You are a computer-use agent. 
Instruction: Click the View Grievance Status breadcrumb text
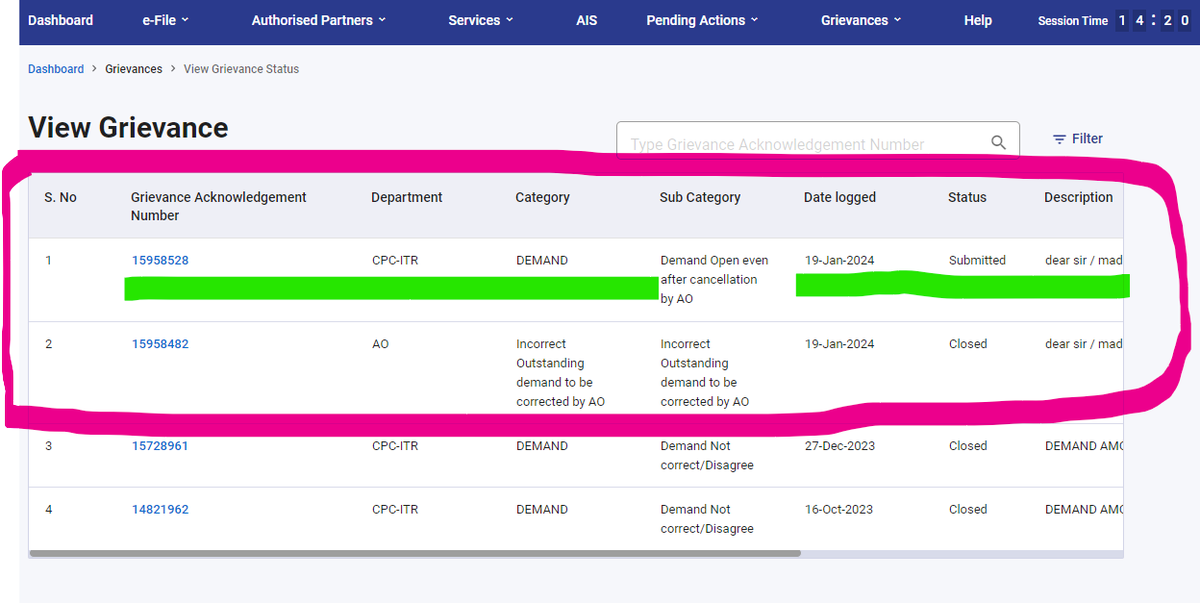coord(241,69)
